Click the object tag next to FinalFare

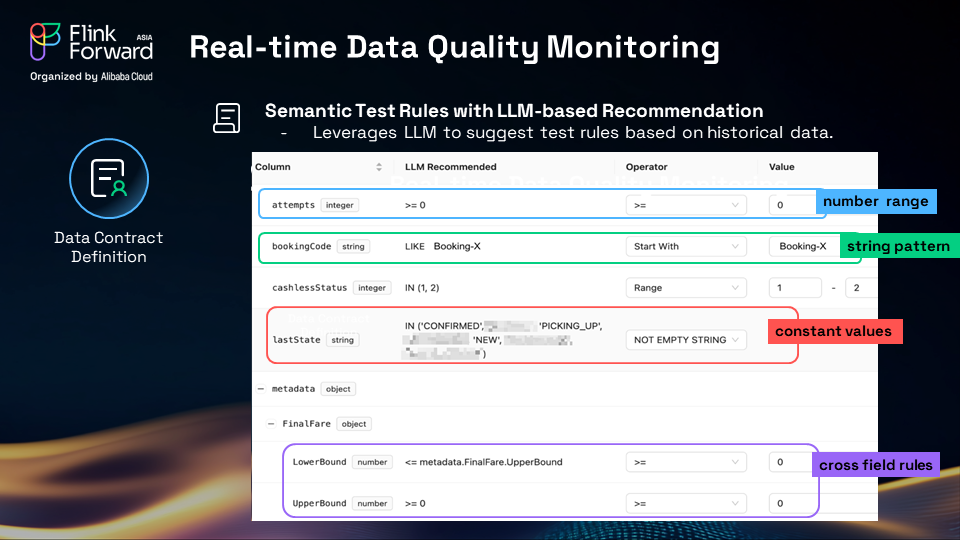pos(354,424)
